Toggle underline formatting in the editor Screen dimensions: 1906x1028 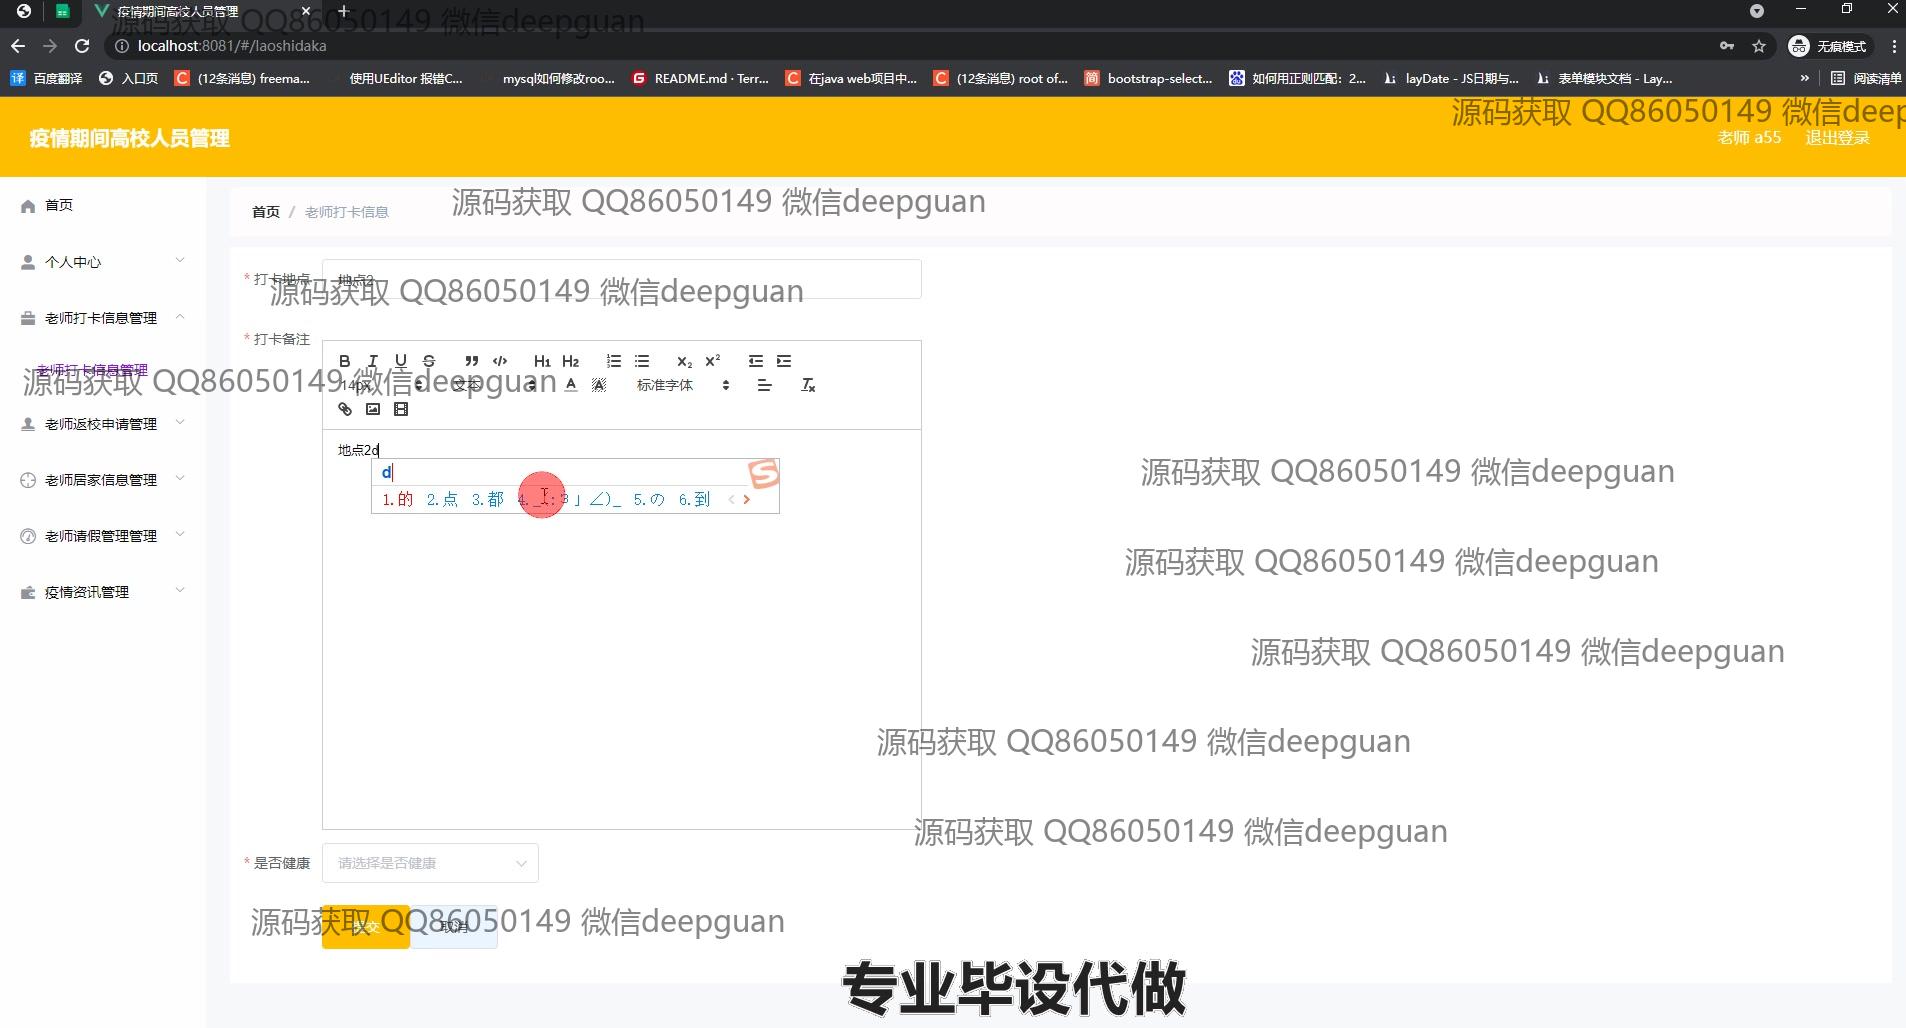[401, 361]
